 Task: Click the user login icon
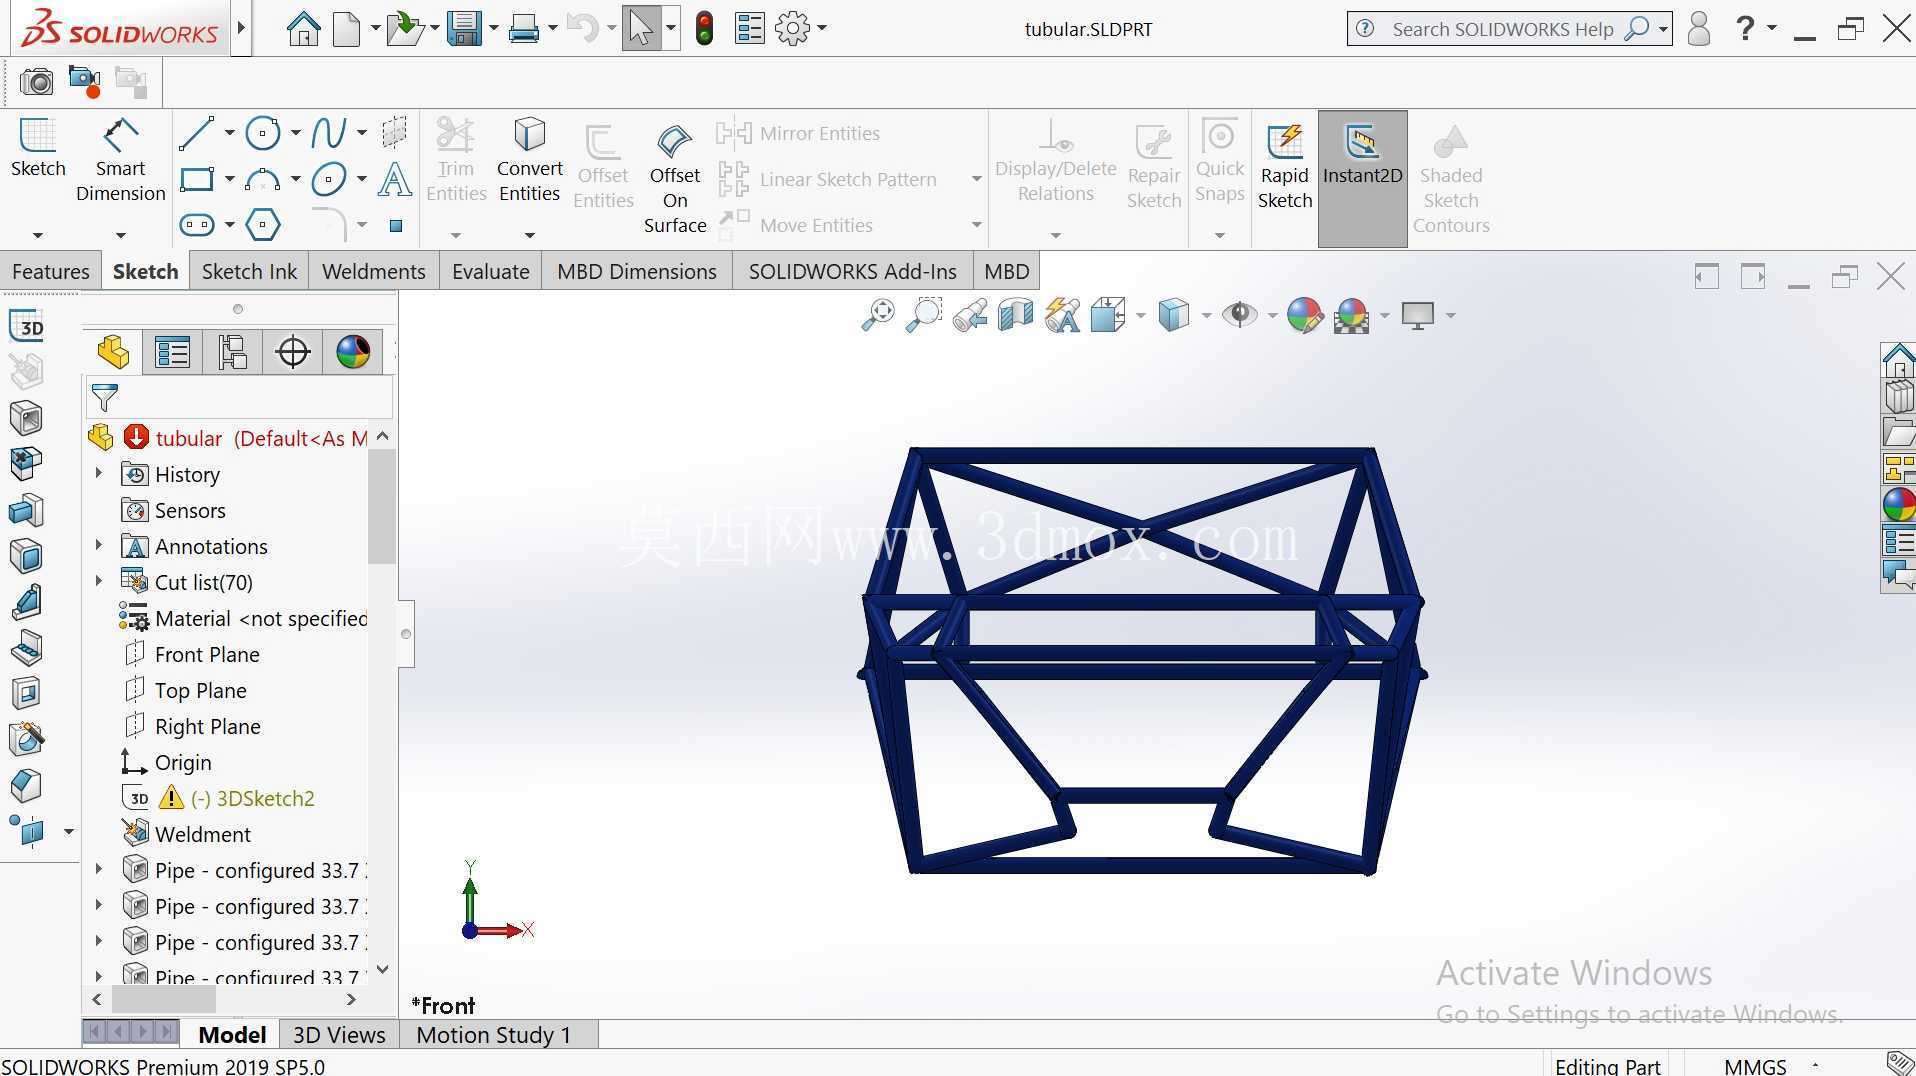tap(1698, 28)
